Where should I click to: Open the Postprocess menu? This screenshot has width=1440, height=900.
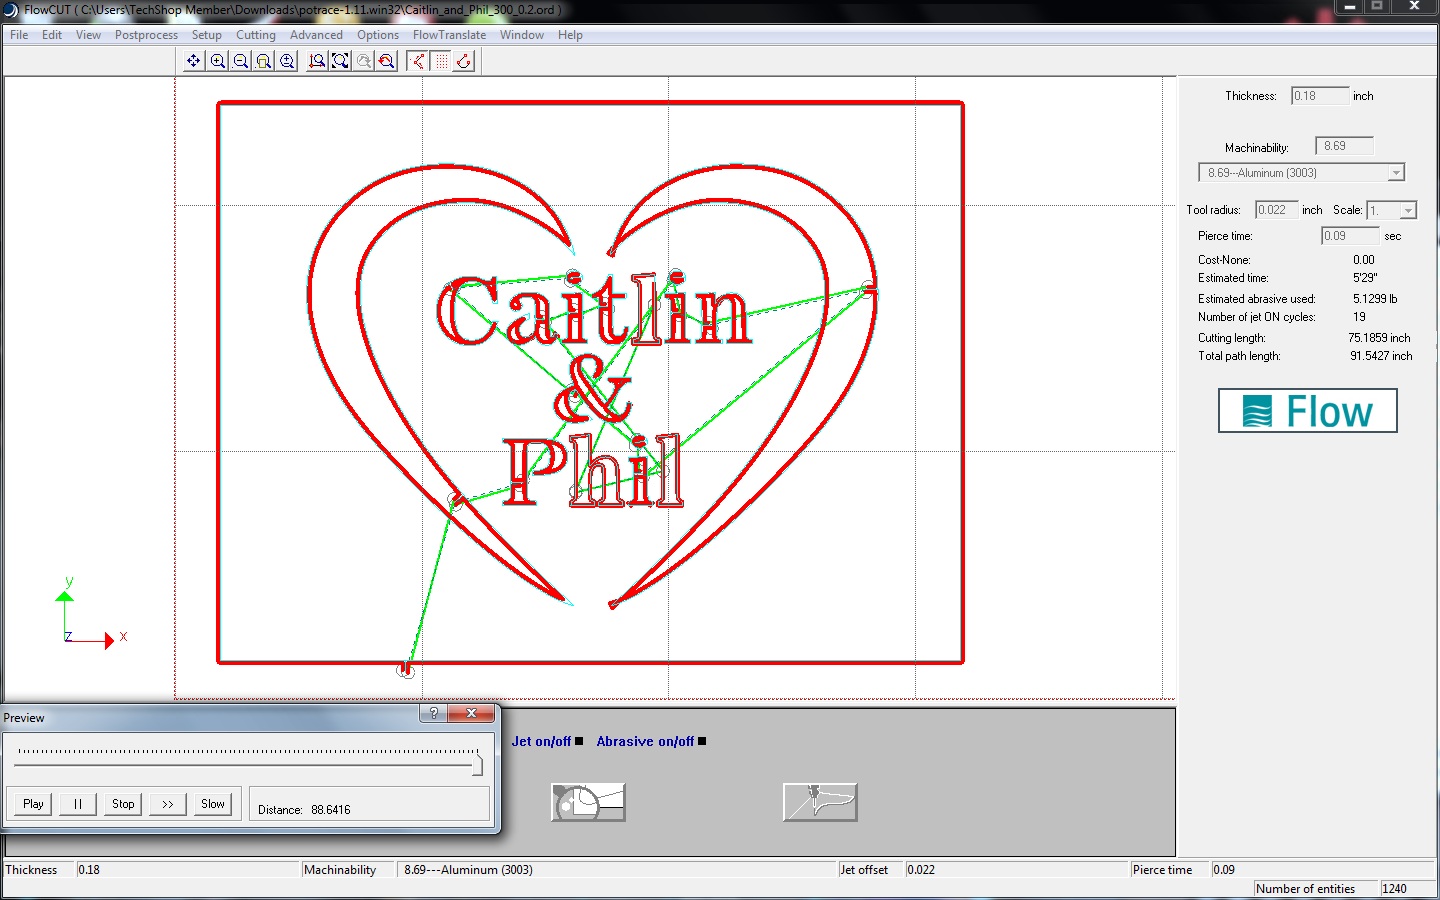(x=146, y=35)
